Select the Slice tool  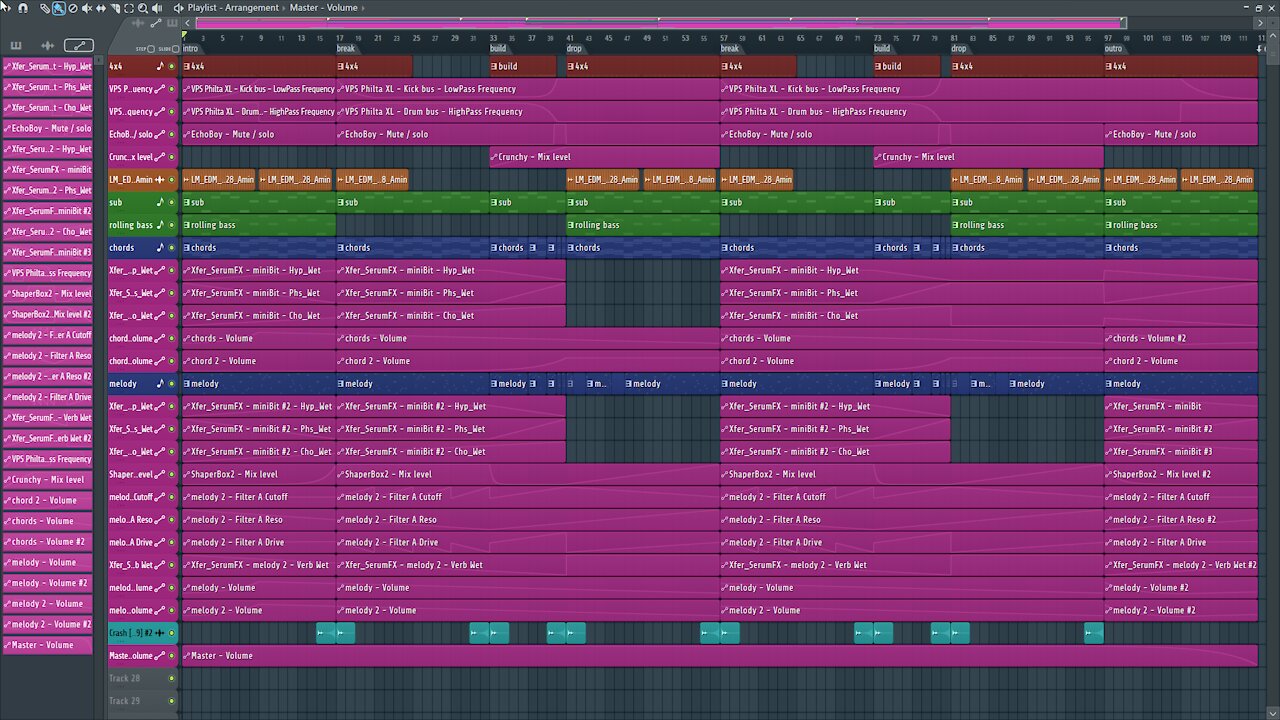(115, 8)
